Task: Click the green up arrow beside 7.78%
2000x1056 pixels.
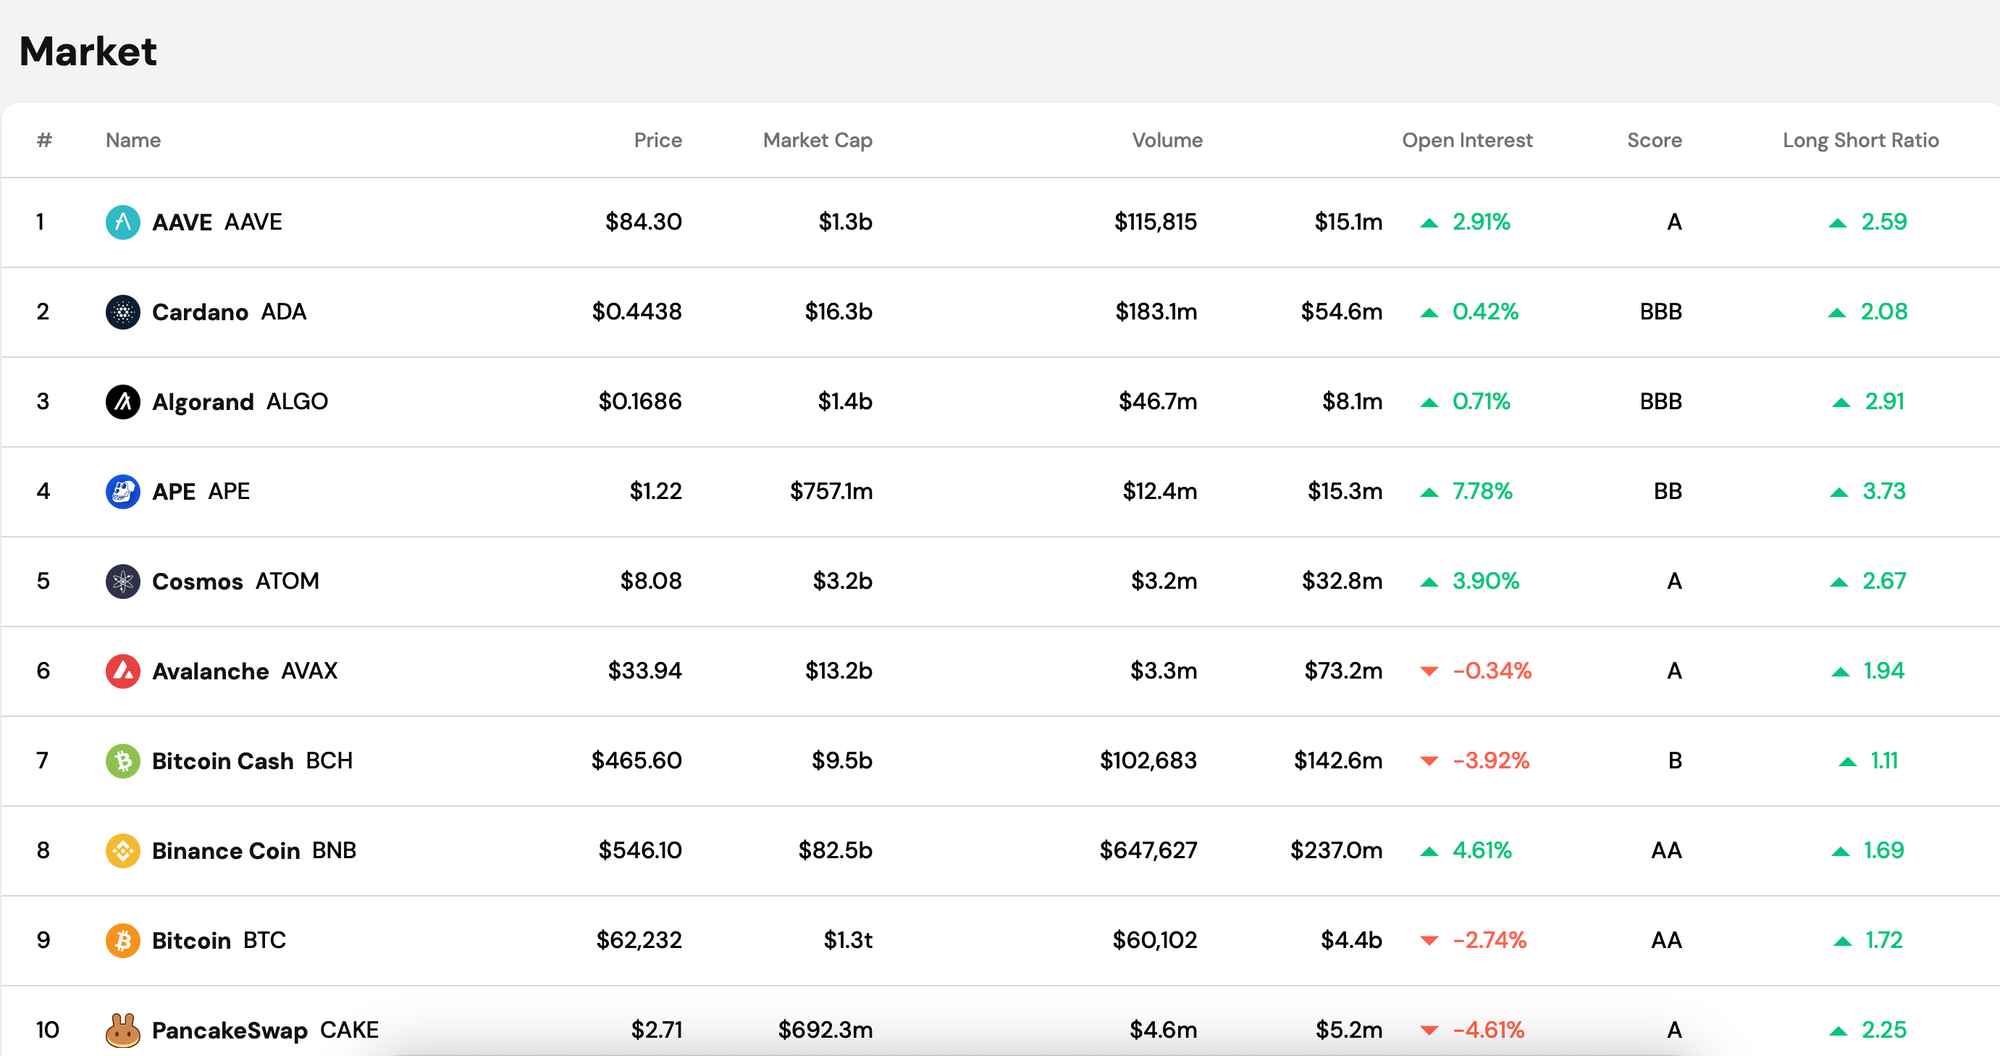Action: (x=1430, y=492)
